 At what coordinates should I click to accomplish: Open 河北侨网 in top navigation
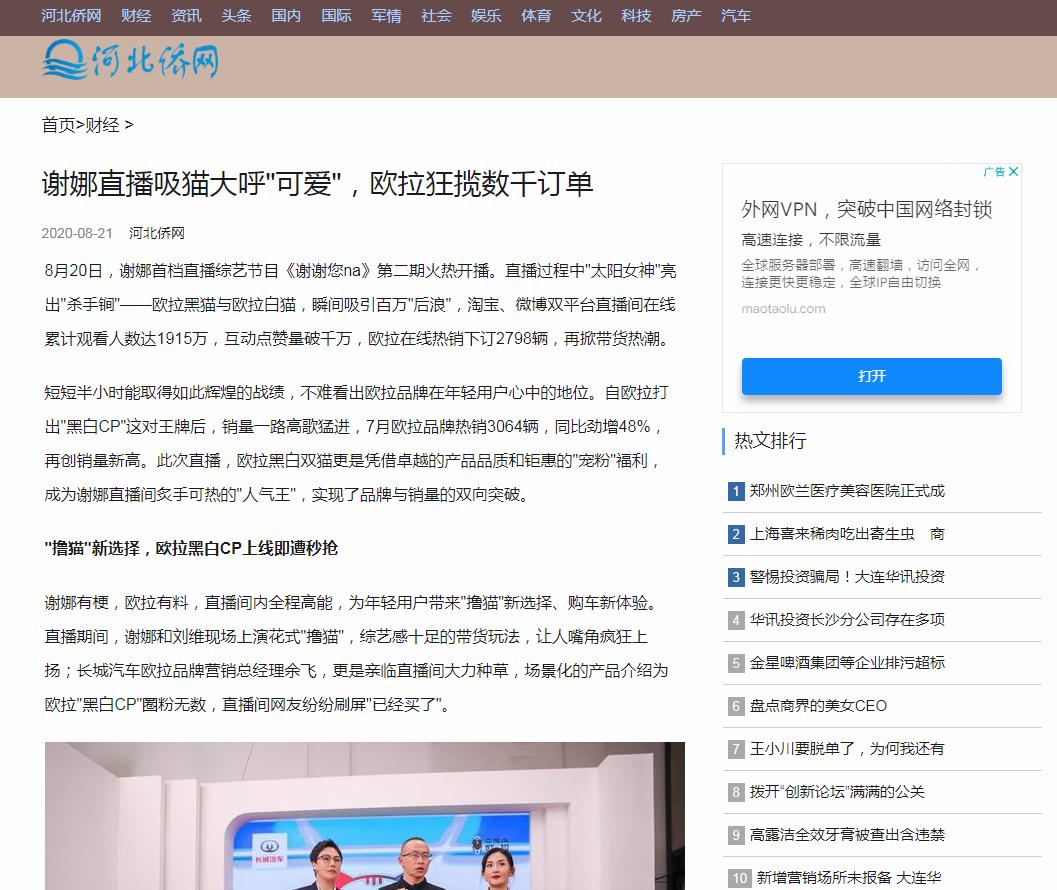tap(71, 16)
